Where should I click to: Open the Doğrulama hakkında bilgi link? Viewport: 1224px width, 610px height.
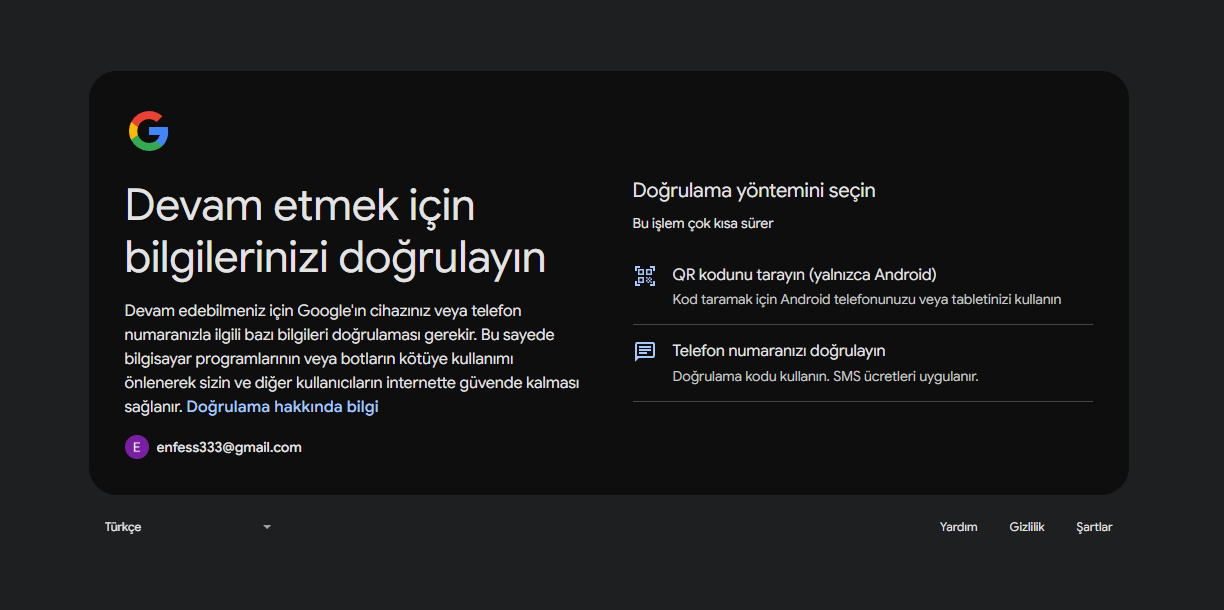pyautogui.click(x=283, y=407)
